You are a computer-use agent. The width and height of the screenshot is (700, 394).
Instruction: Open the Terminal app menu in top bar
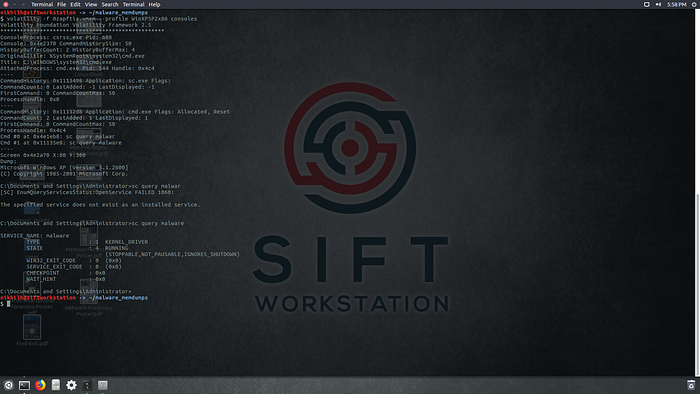42,4
